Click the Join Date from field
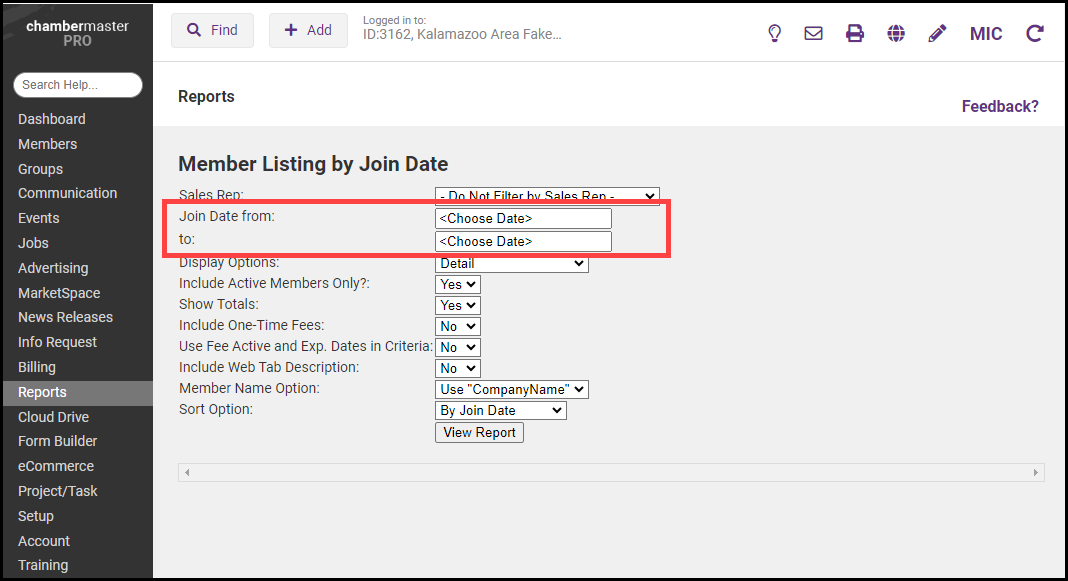Image resolution: width=1068 pixels, height=581 pixels. click(523, 218)
